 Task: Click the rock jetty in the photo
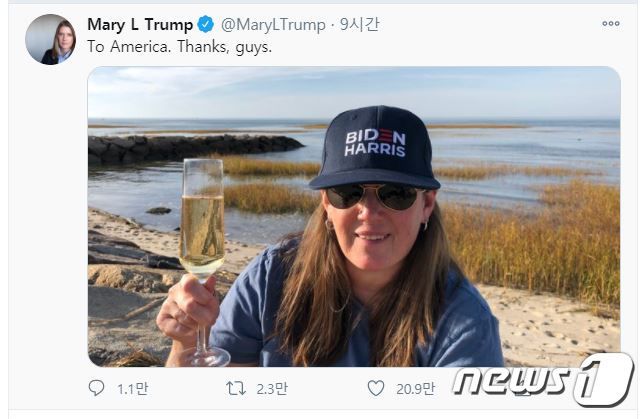point(190,148)
